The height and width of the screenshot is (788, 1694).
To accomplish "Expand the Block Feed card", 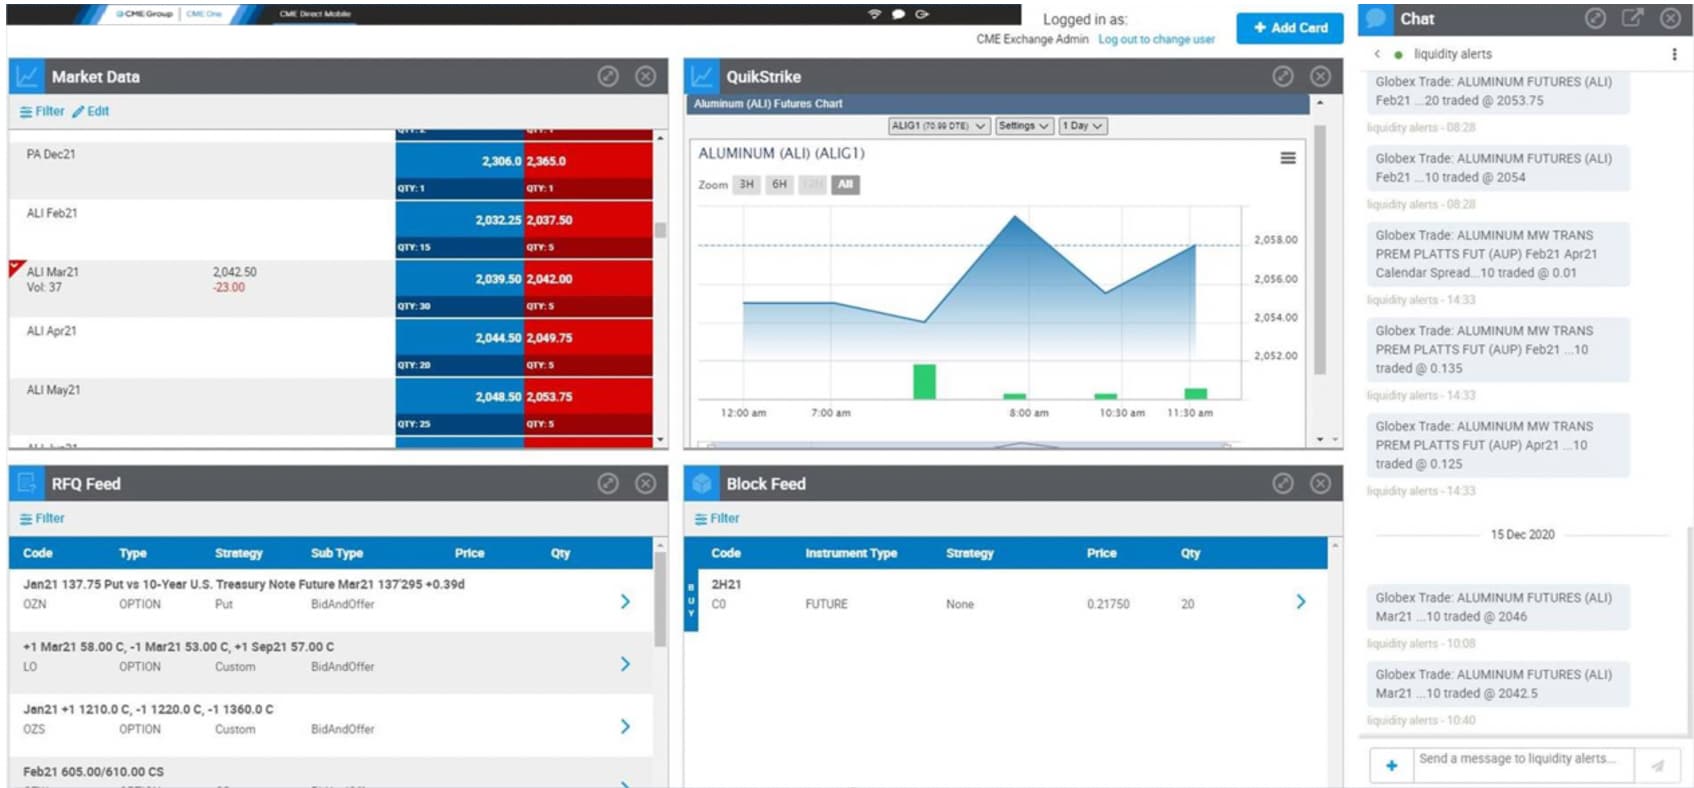I will click(1282, 484).
